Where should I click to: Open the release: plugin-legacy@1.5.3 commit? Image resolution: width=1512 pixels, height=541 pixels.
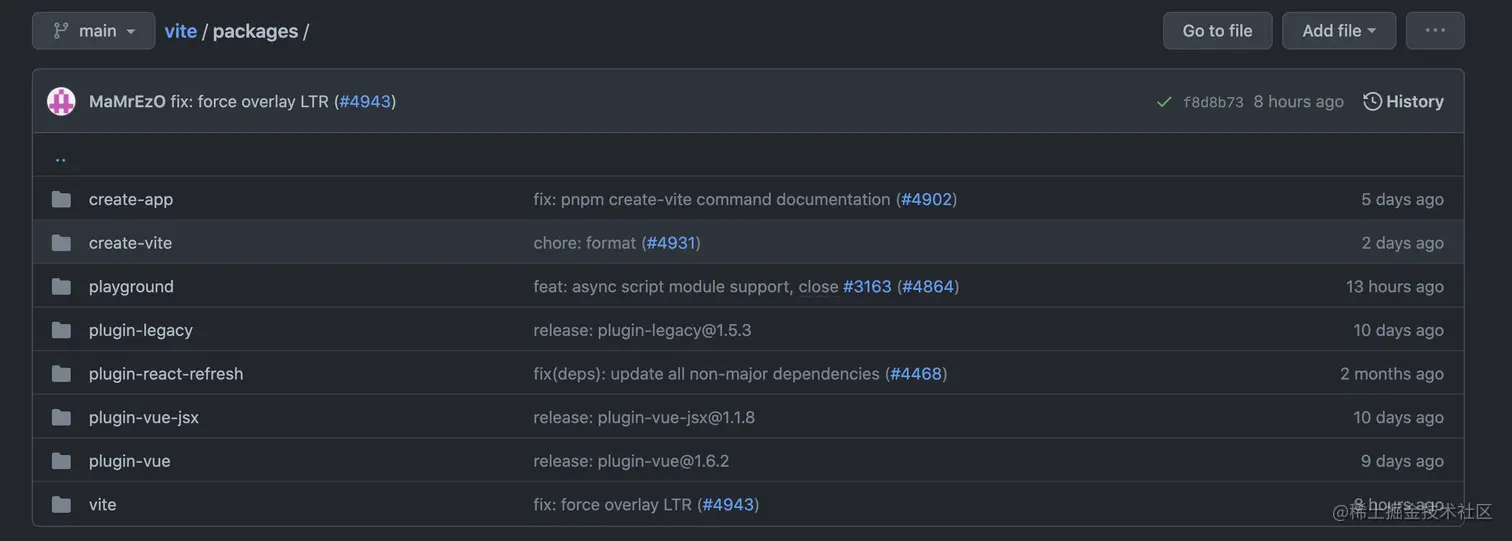tap(642, 330)
